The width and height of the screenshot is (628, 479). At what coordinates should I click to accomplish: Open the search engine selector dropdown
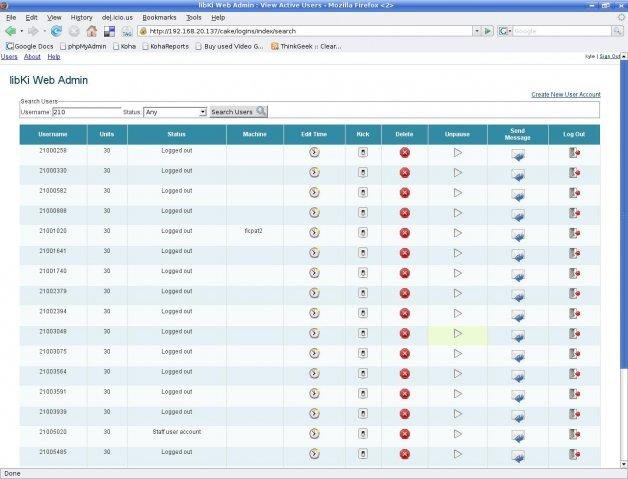pos(506,31)
